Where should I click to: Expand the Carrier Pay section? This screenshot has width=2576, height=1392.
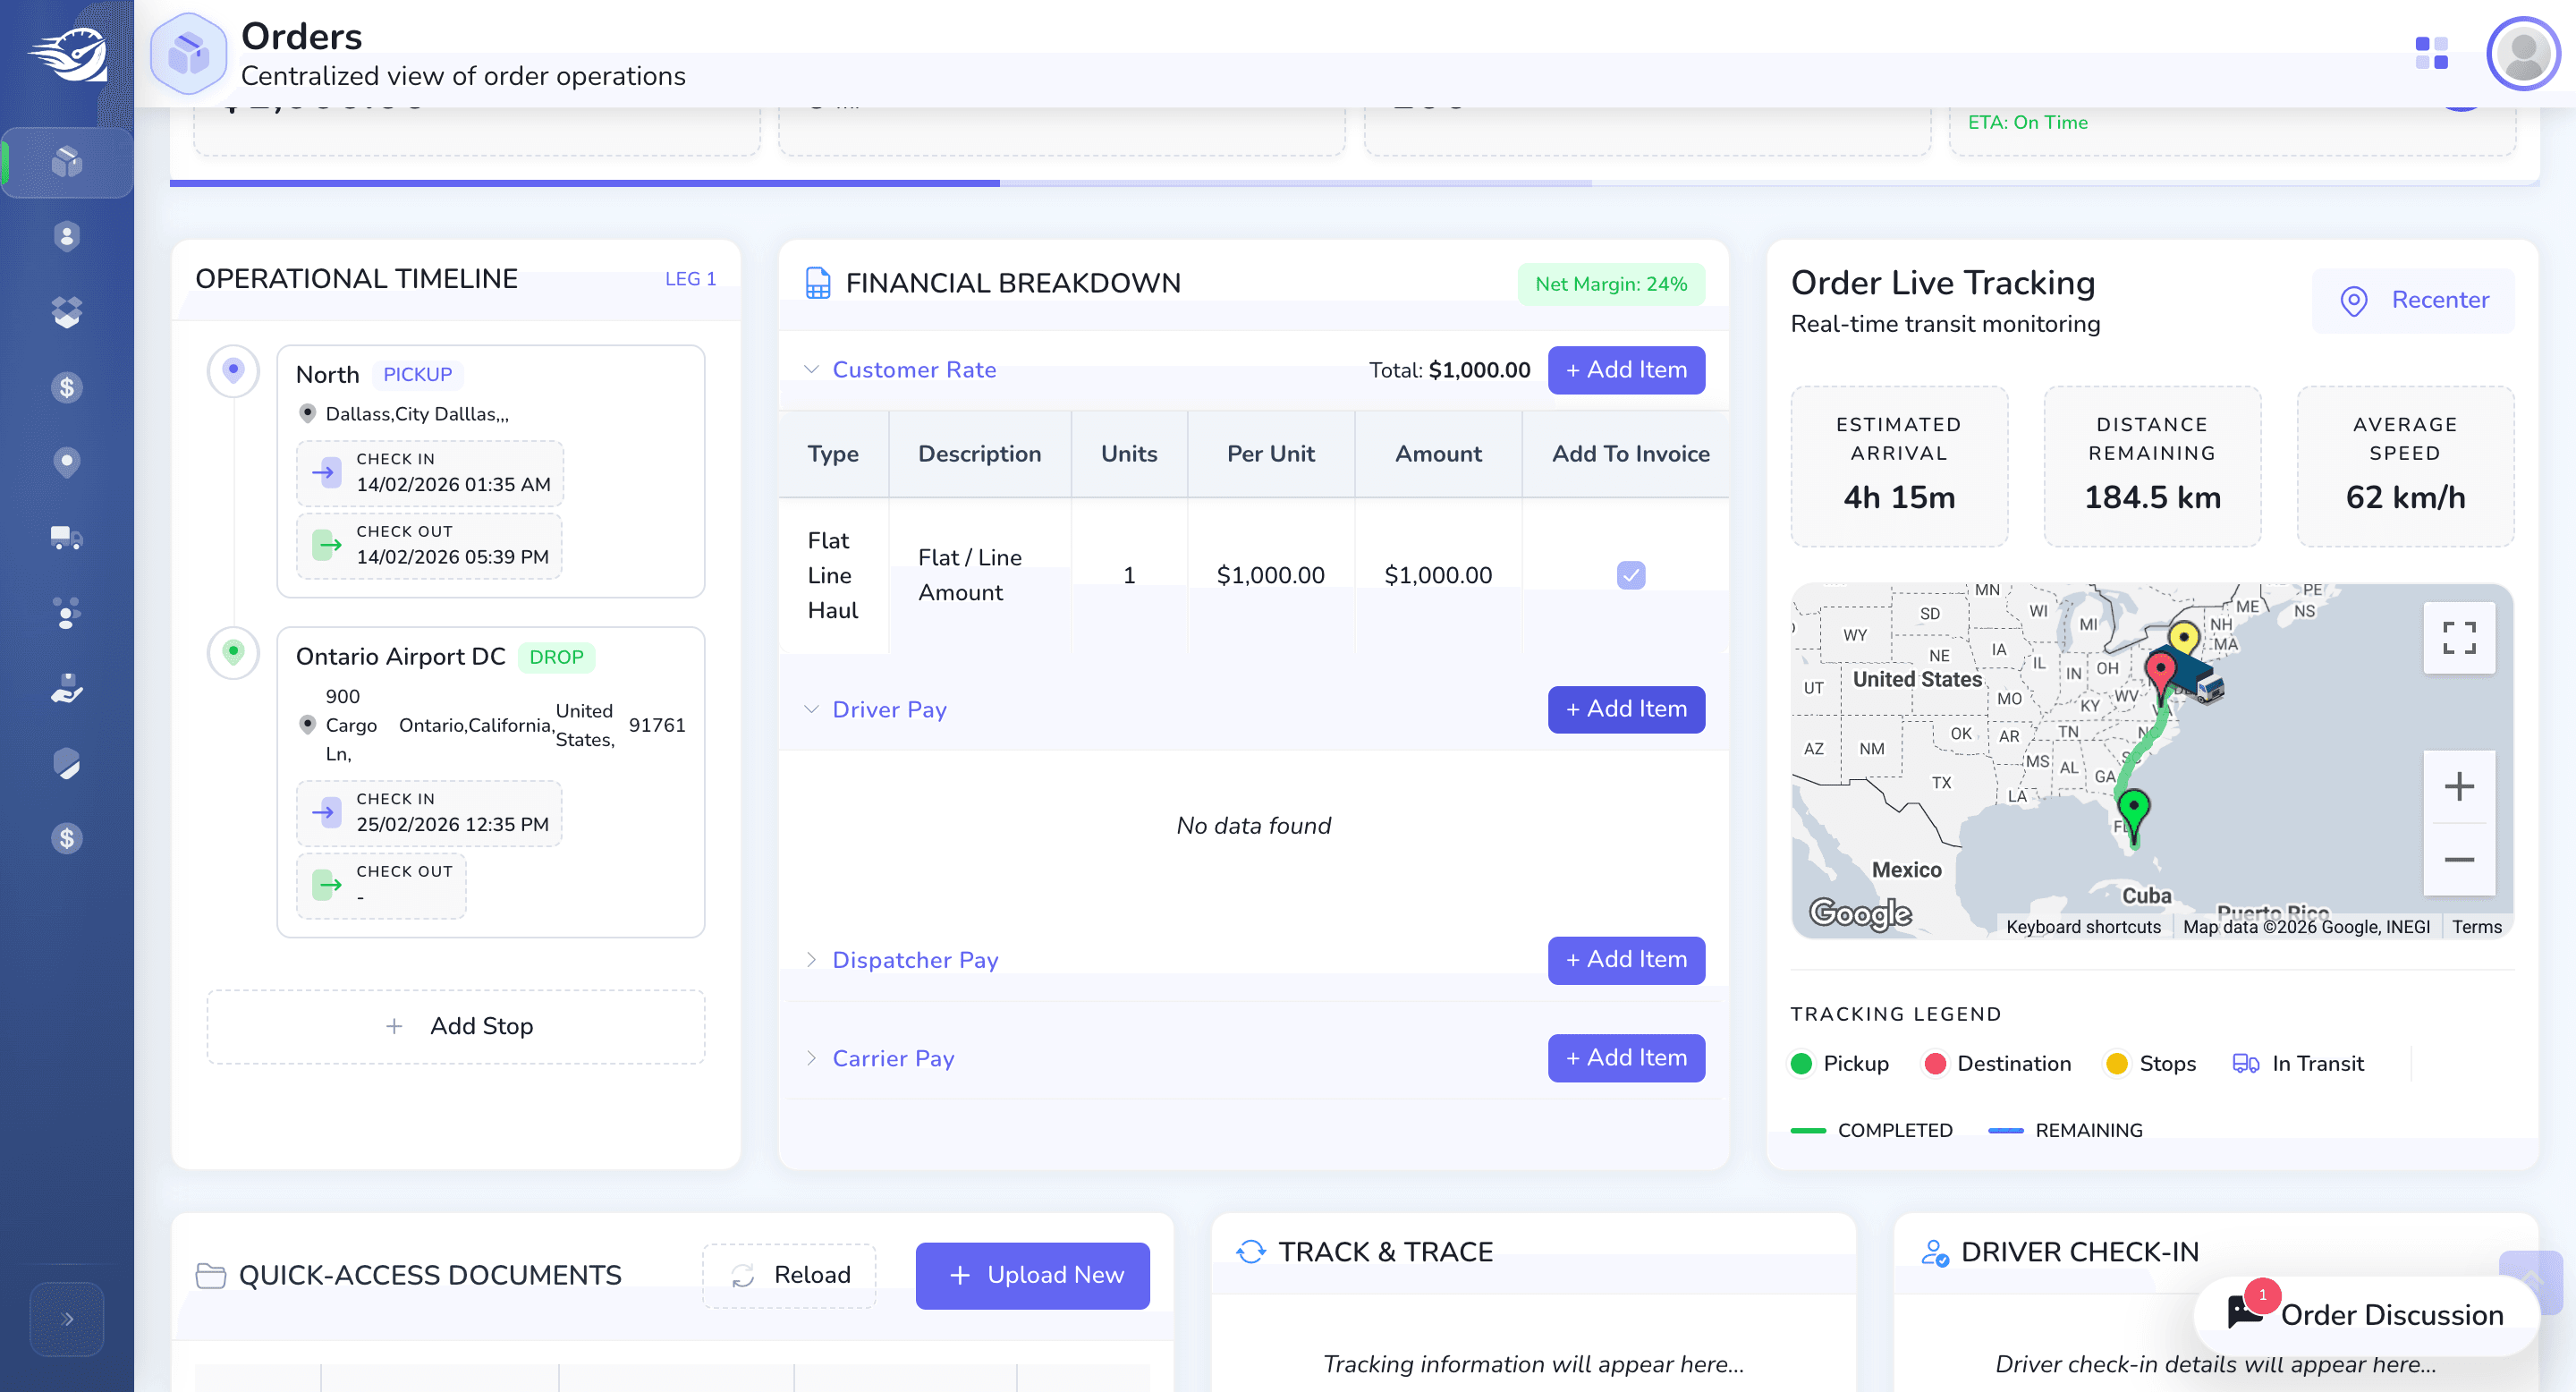pyautogui.click(x=811, y=1058)
